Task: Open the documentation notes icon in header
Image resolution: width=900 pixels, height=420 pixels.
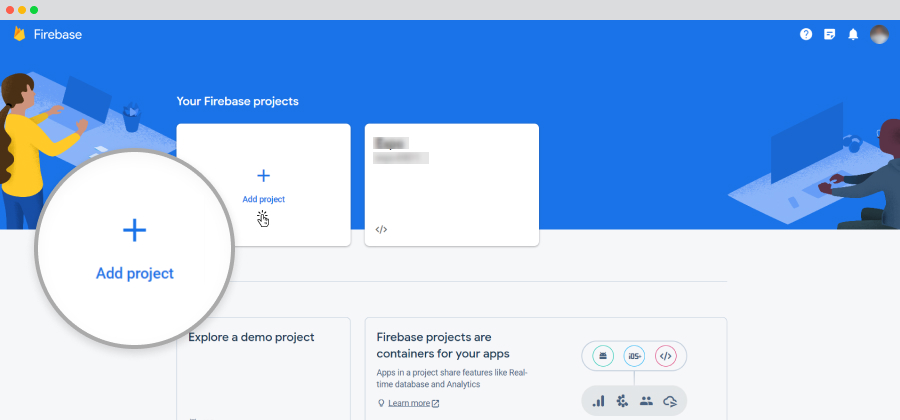Action: pos(829,34)
